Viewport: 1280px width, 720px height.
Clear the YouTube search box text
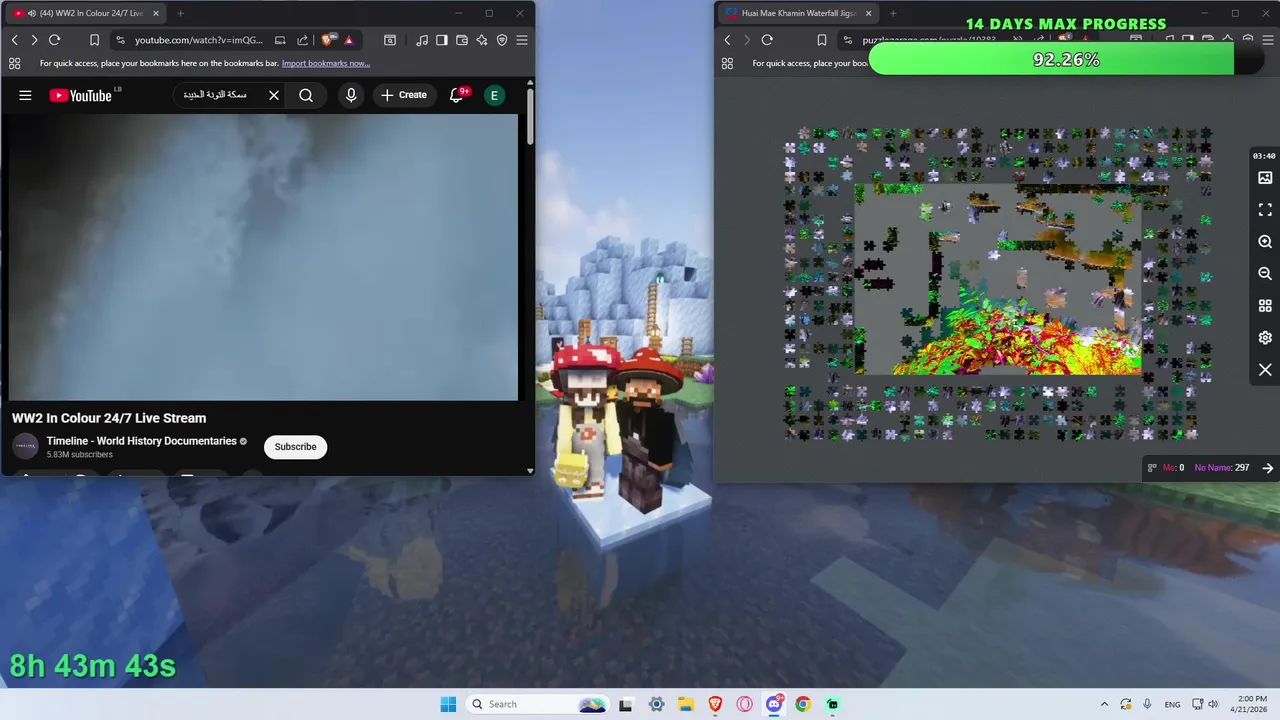pos(274,95)
